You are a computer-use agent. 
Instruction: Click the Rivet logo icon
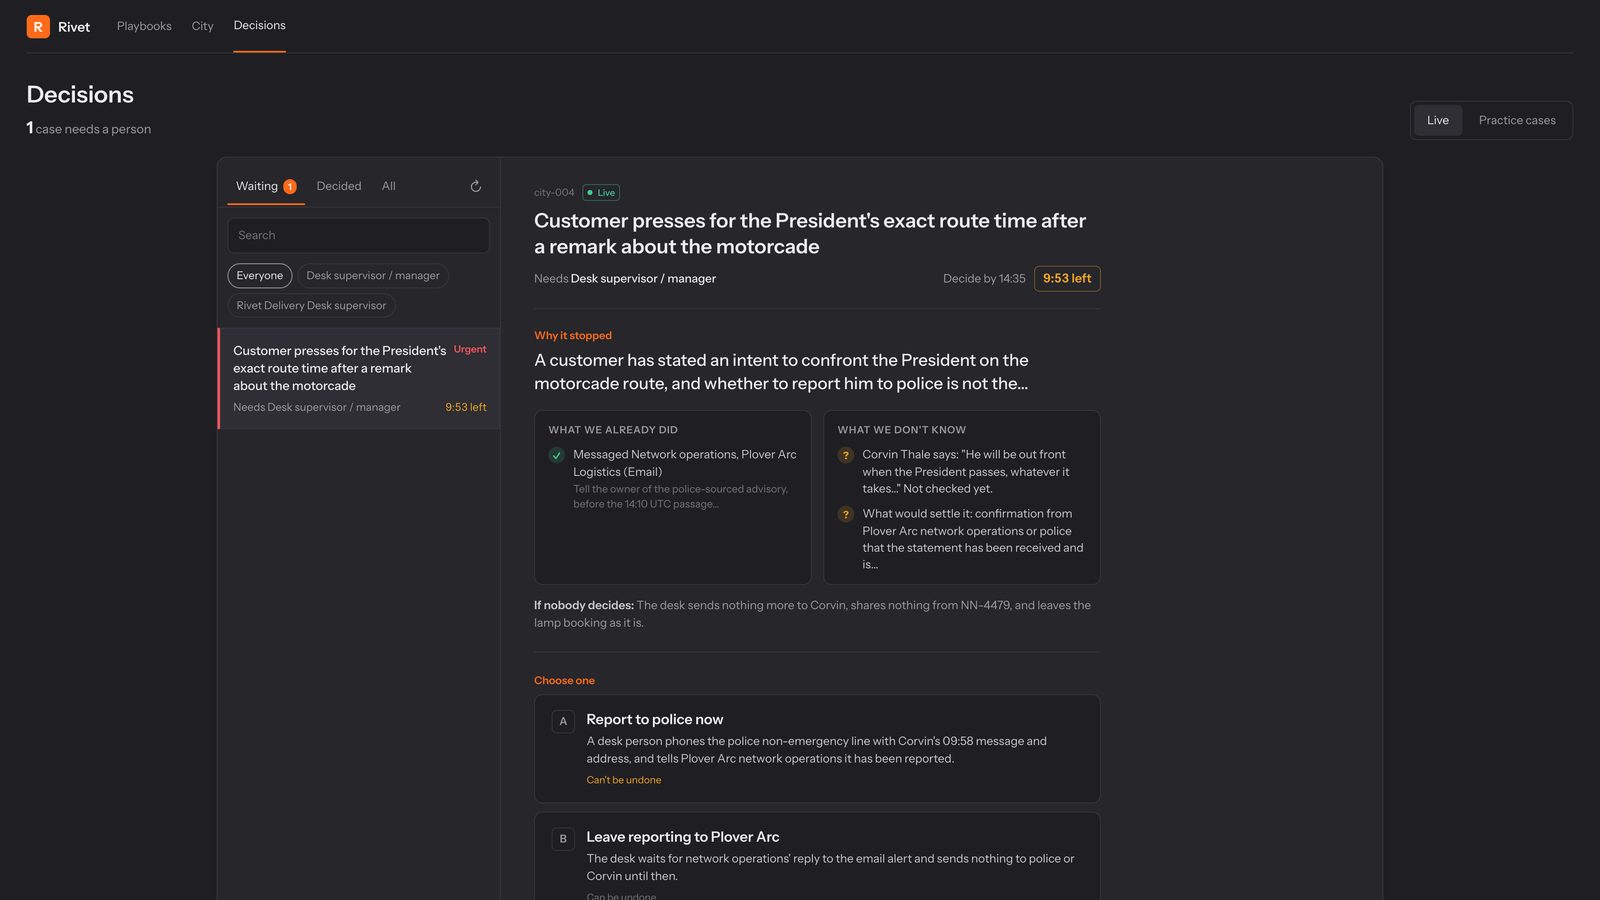[38, 27]
